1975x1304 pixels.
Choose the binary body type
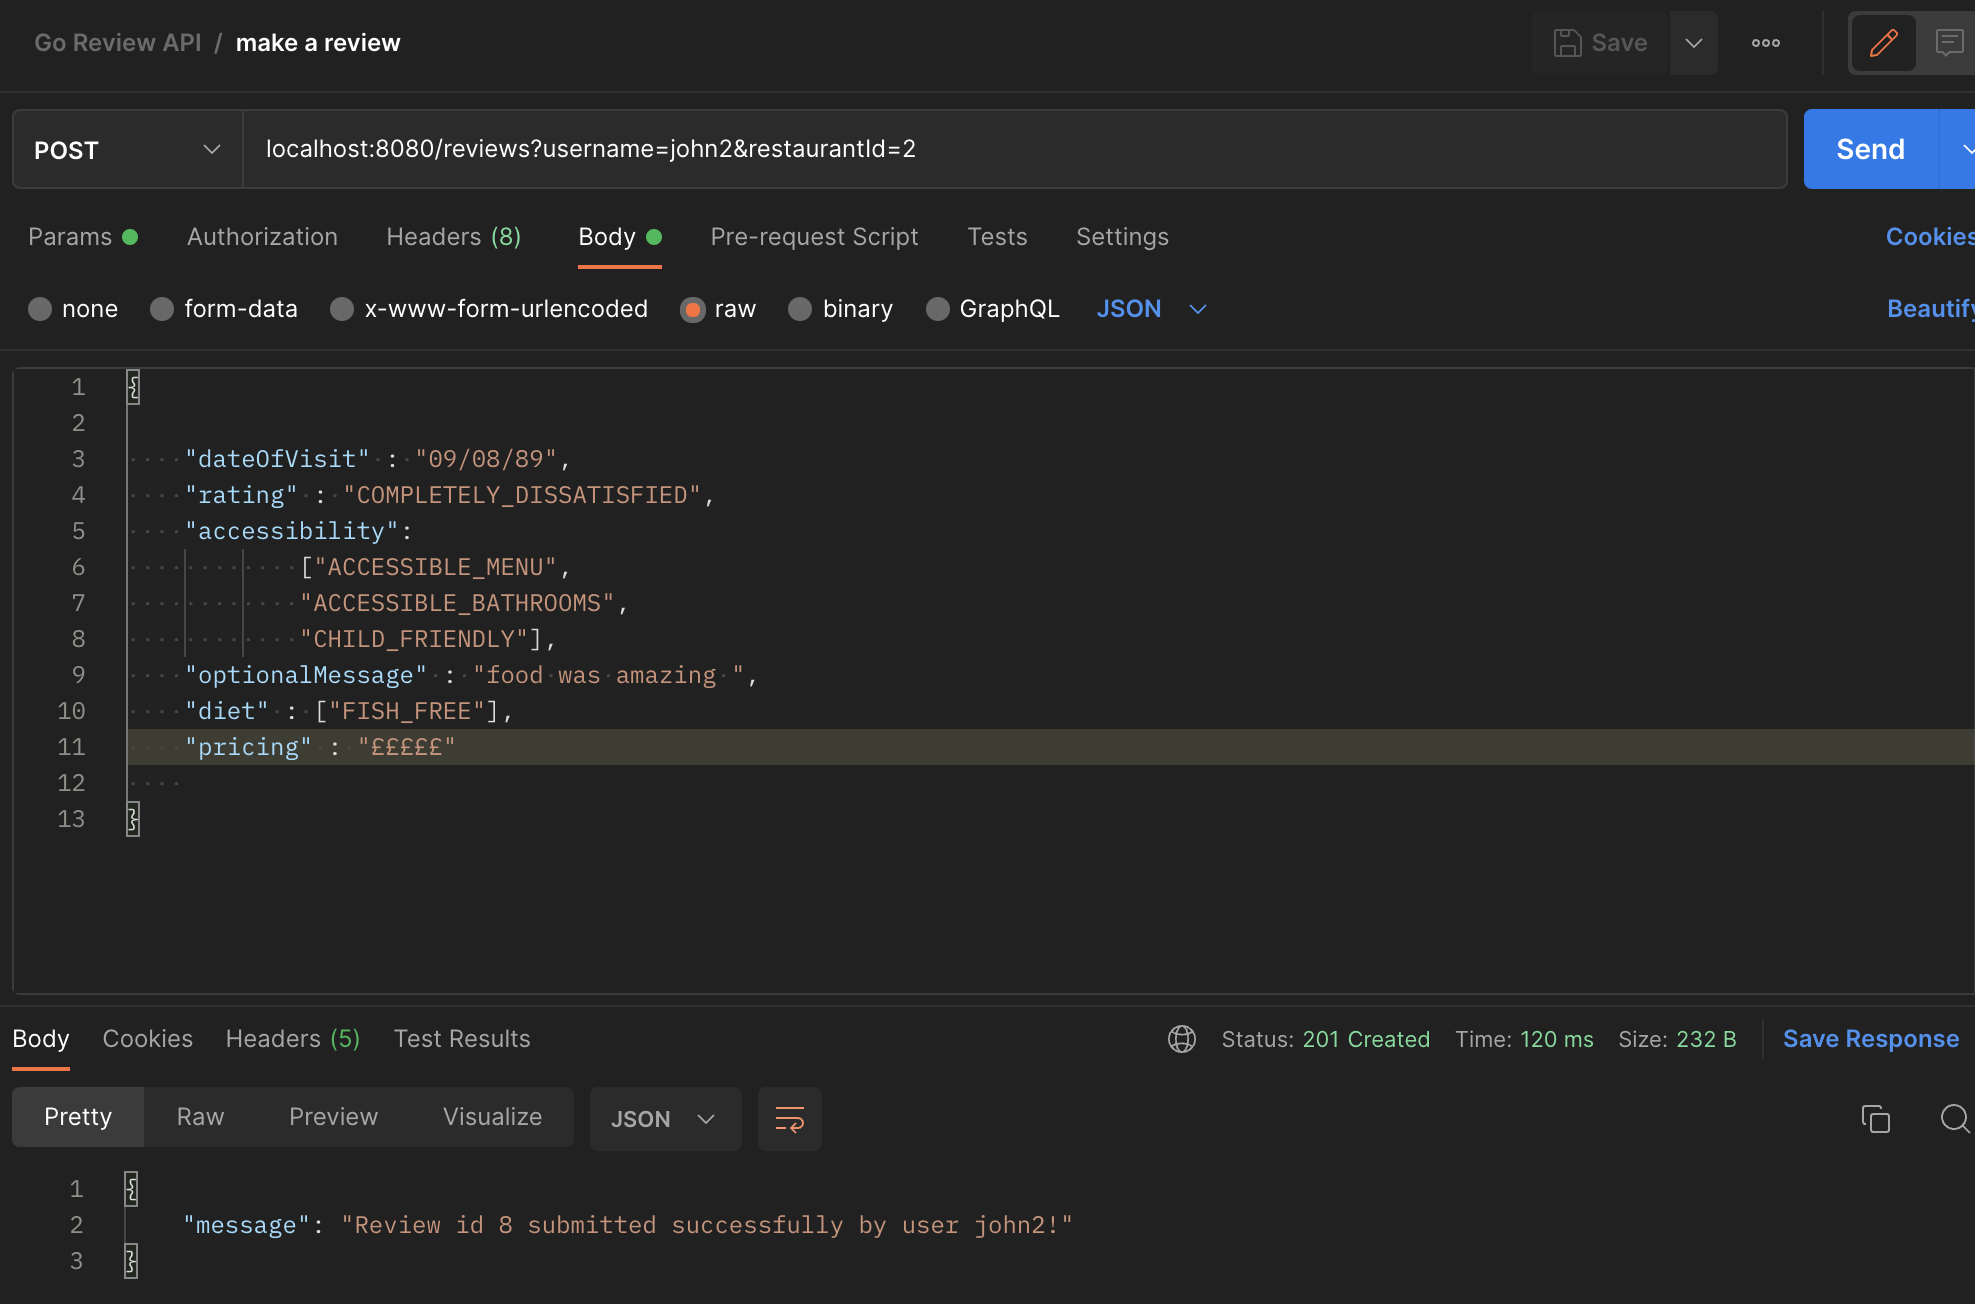coord(800,309)
